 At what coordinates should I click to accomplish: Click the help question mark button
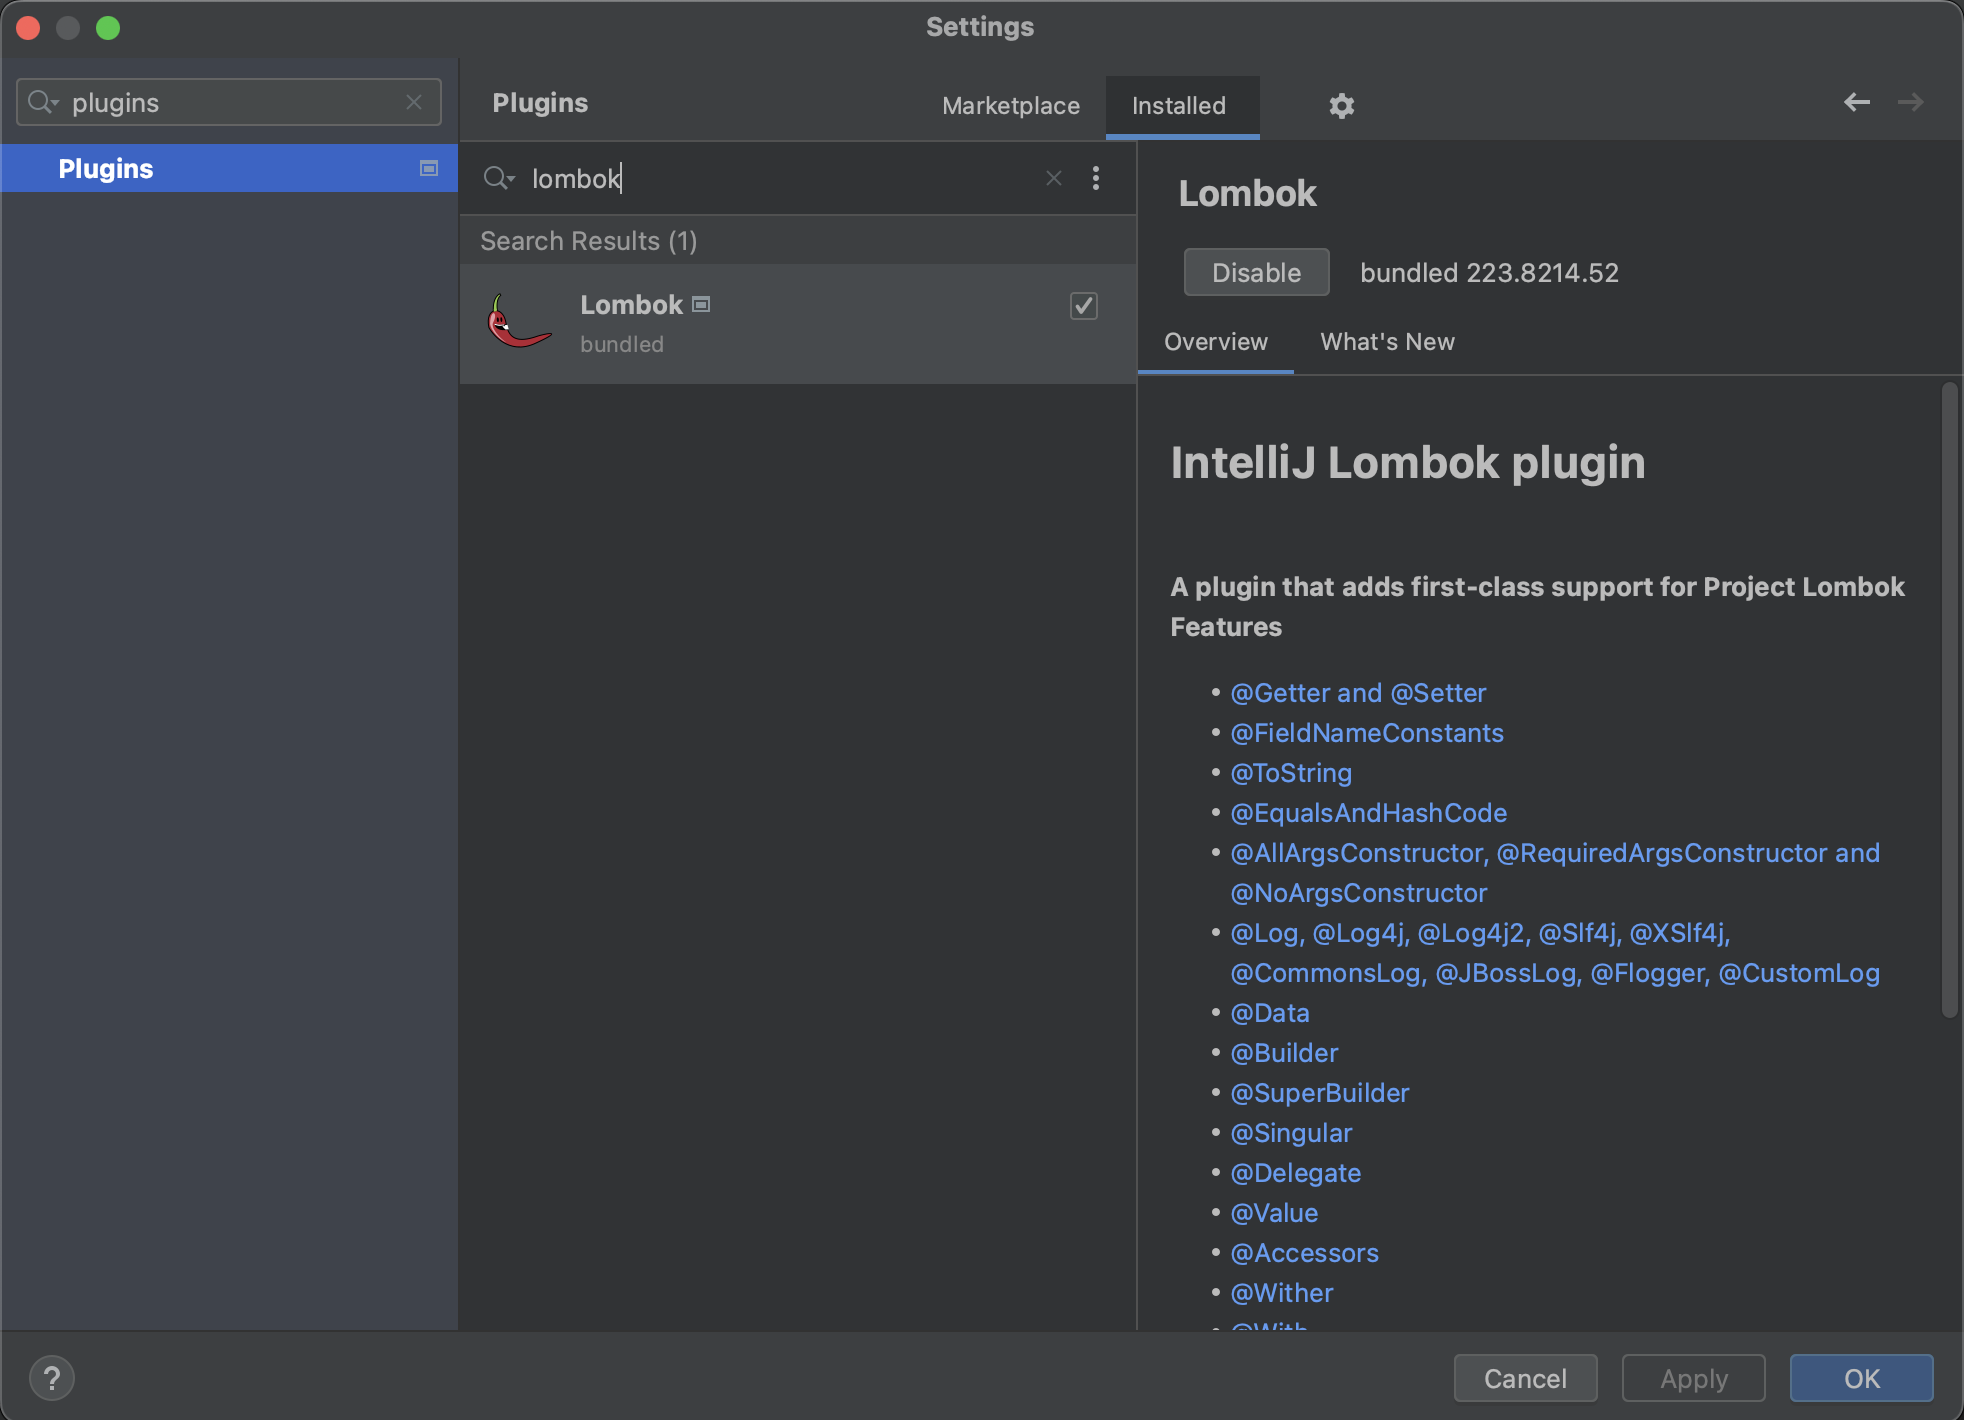pos(52,1378)
